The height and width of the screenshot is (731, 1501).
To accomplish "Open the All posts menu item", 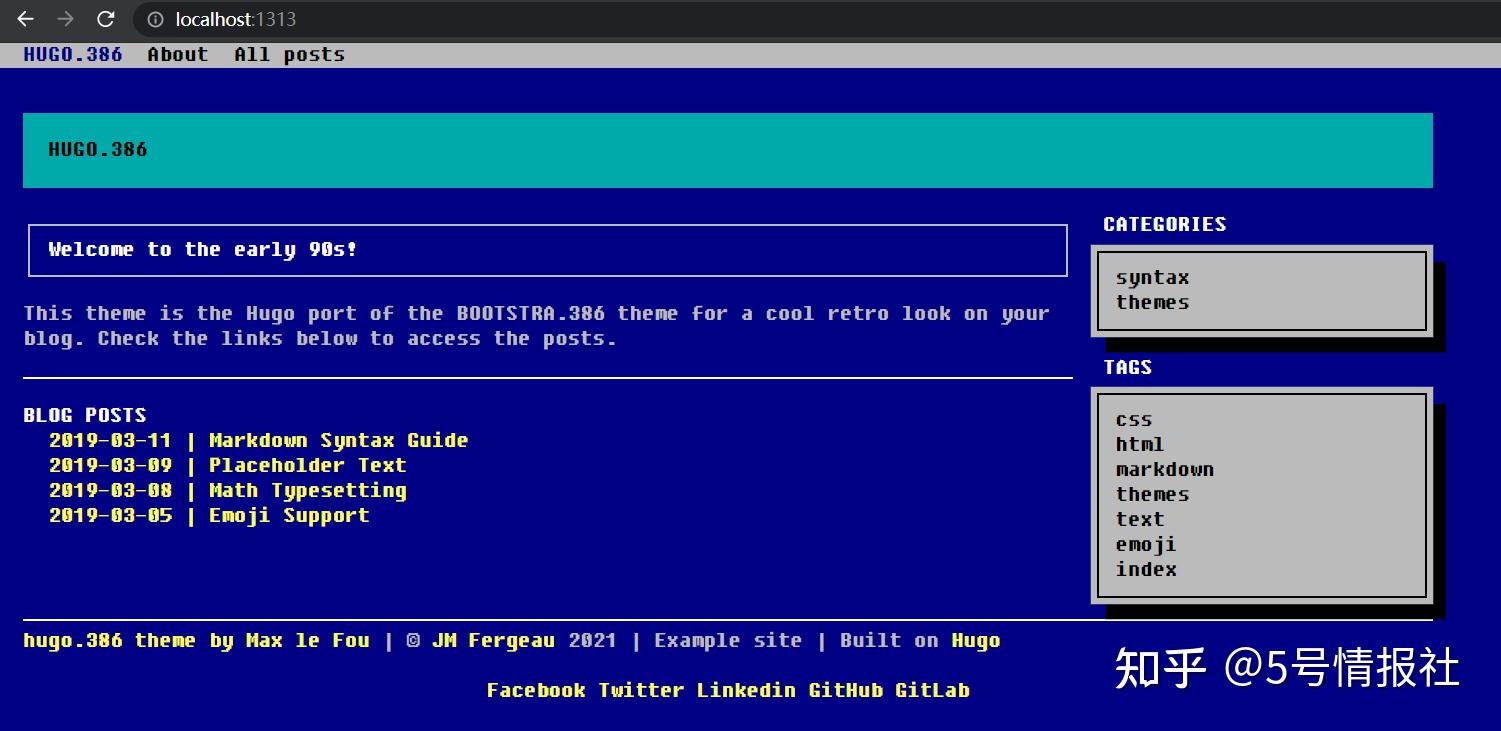I will point(289,55).
